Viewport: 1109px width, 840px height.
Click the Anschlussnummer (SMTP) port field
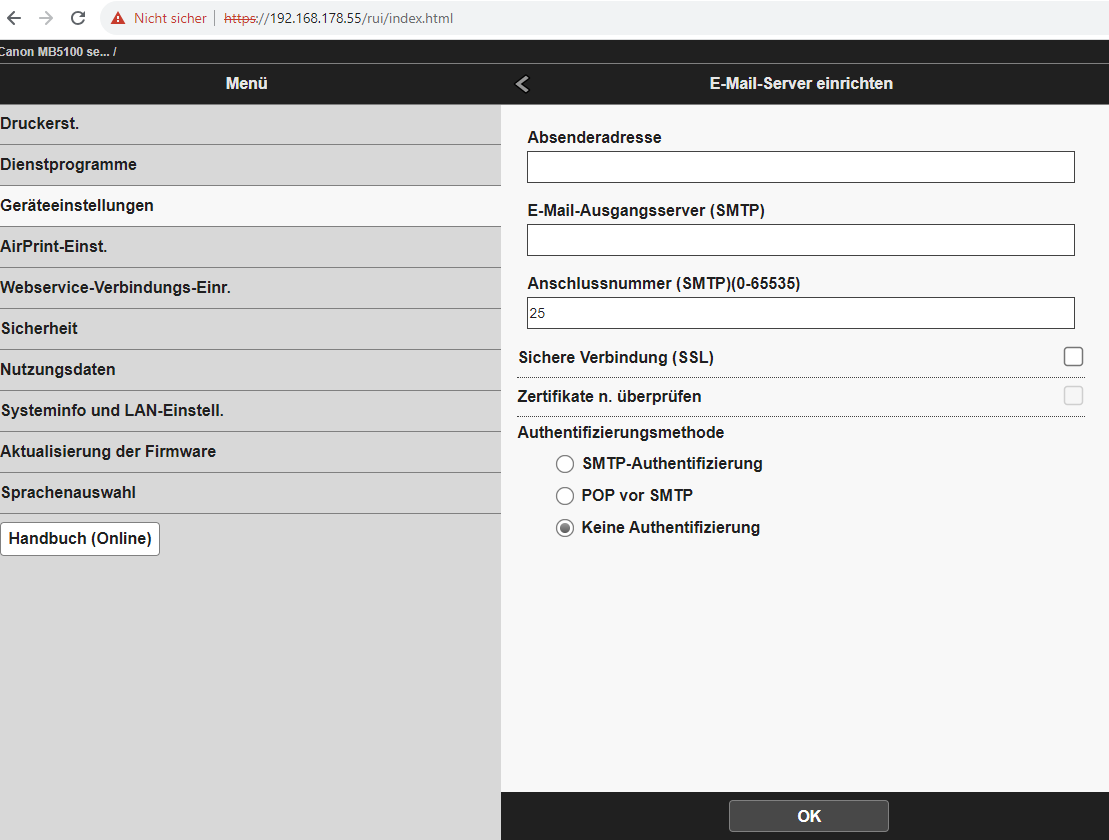pos(801,313)
